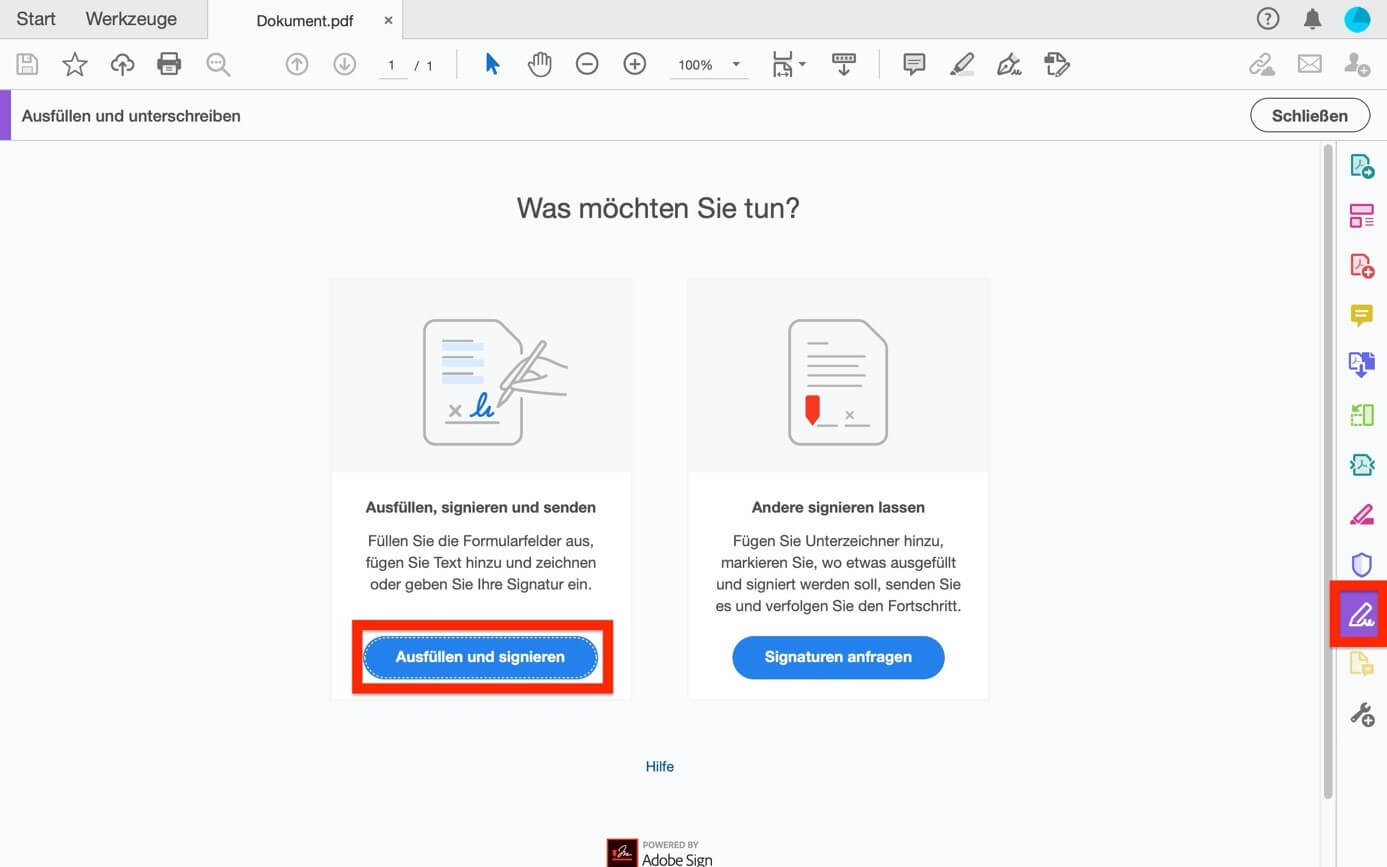Click Signaturen anfragen button

(x=838, y=657)
